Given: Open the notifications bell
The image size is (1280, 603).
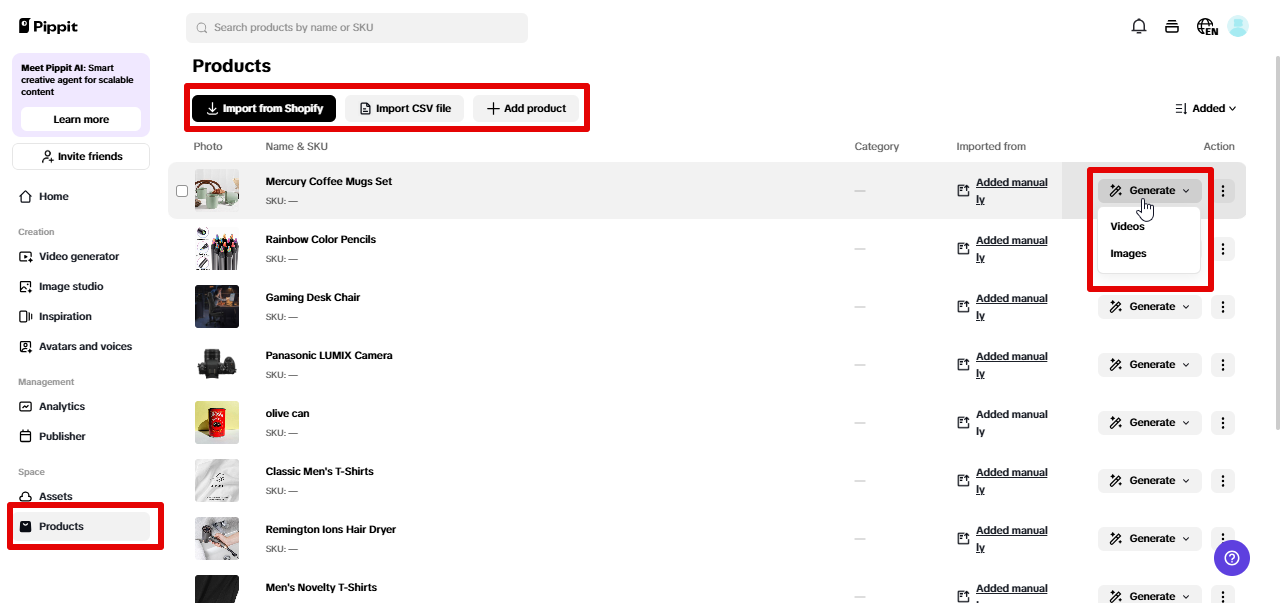Looking at the screenshot, I should pyautogui.click(x=1138, y=25).
